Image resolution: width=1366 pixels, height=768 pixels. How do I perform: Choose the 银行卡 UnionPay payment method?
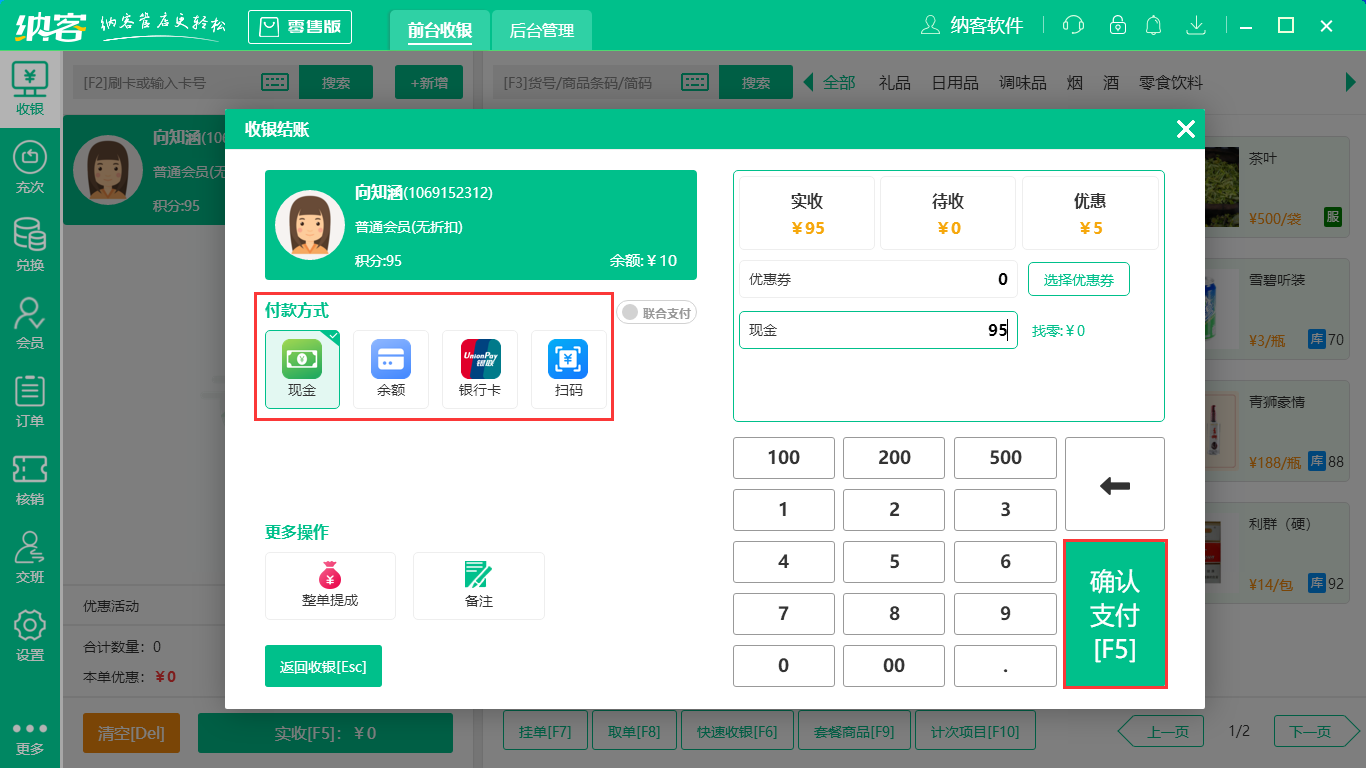click(480, 369)
